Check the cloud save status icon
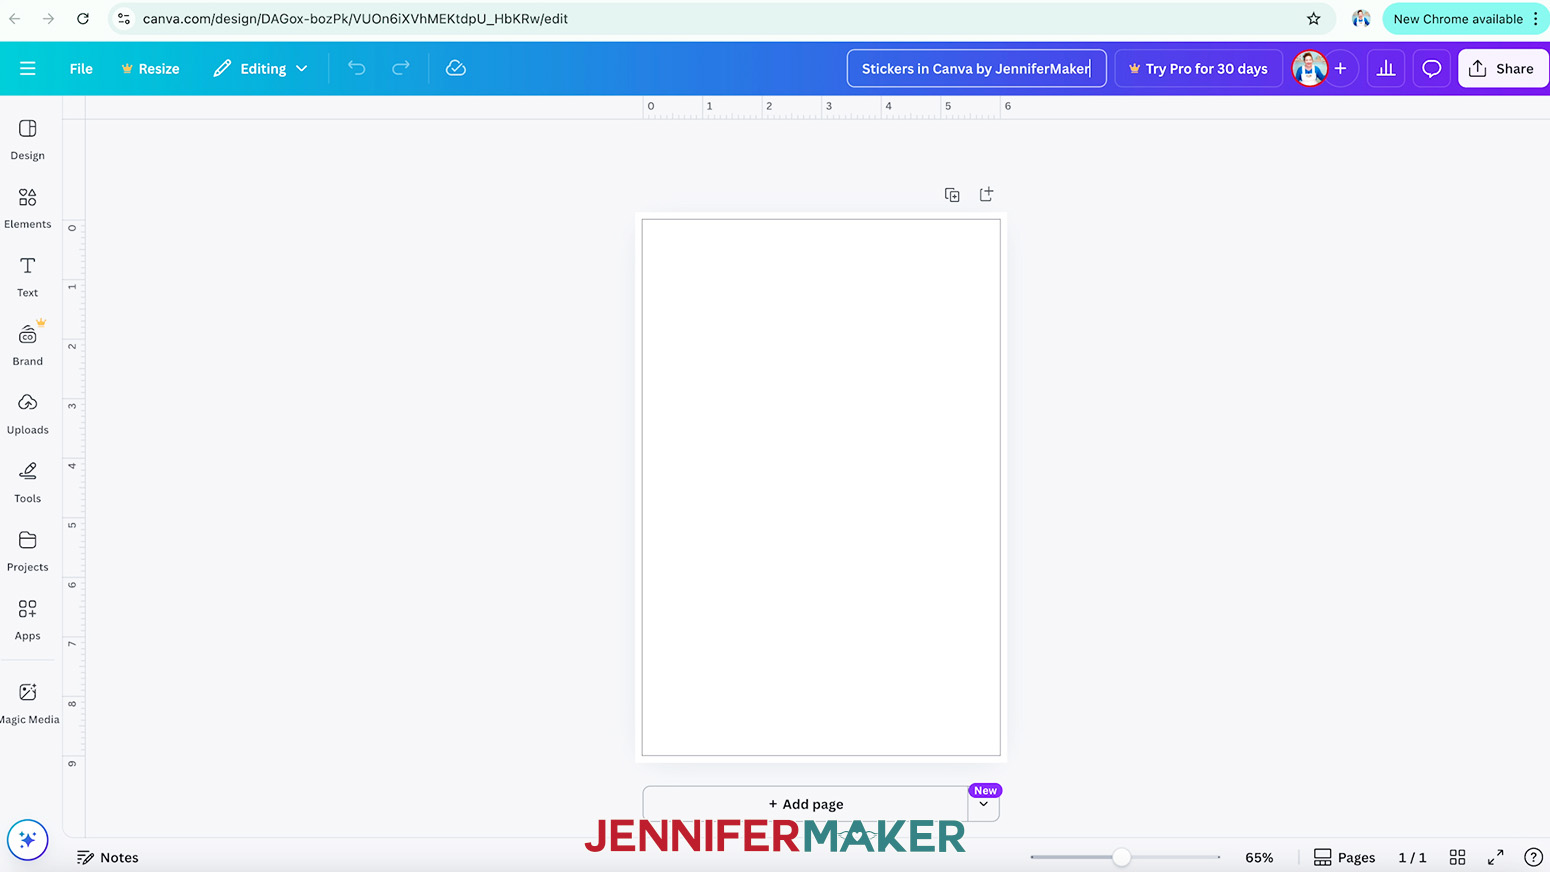This screenshot has width=1550, height=872. [456, 68]
